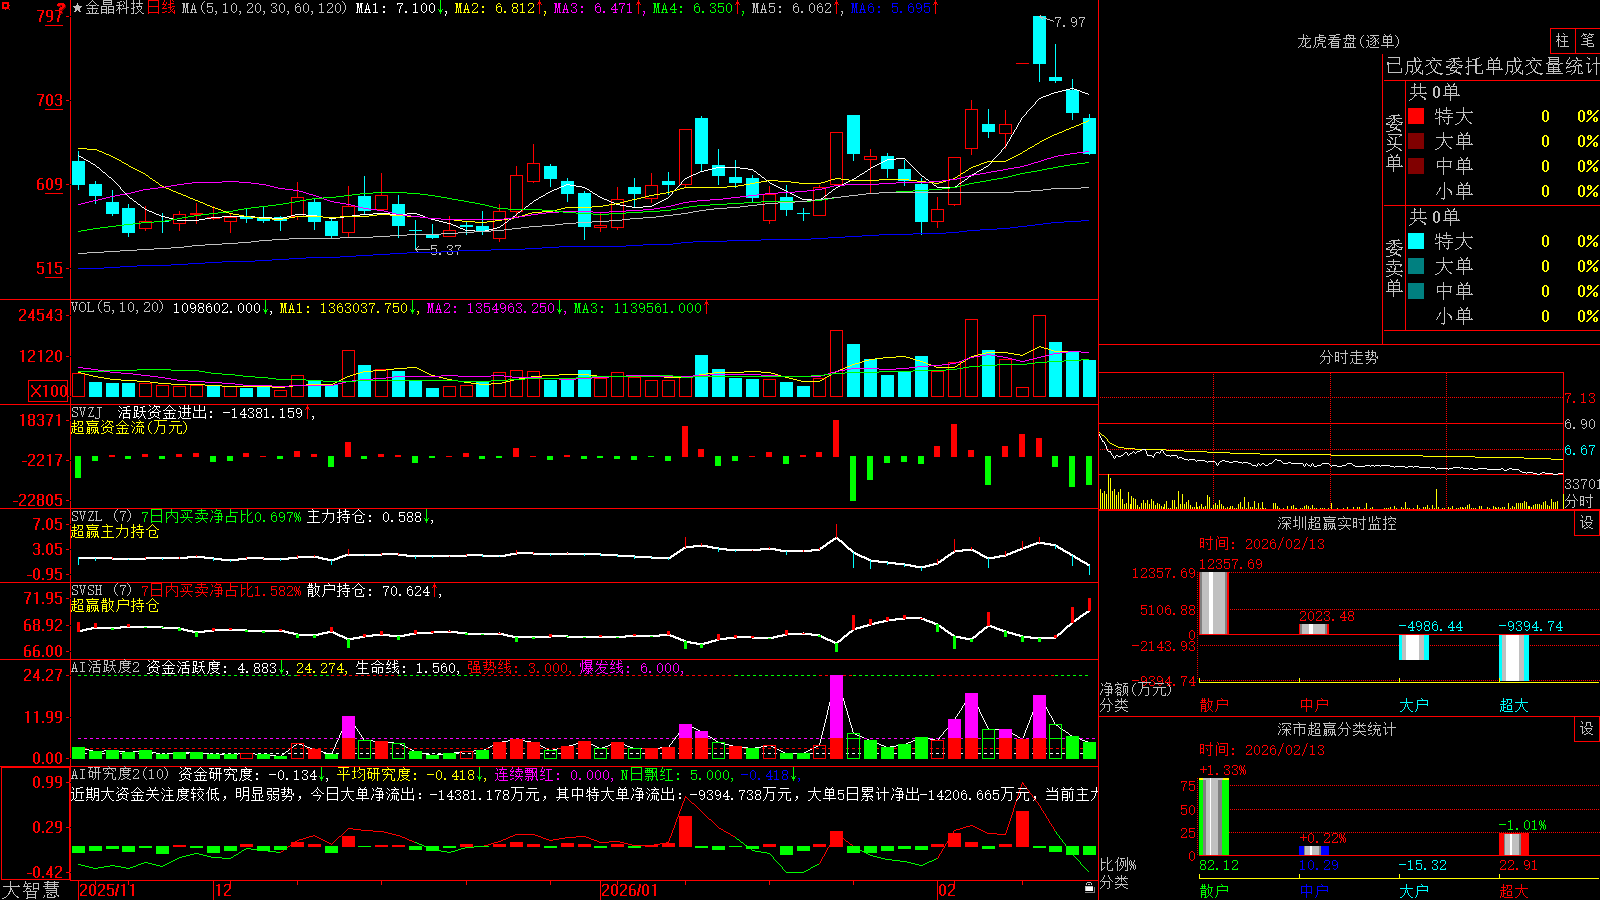Image resolution: width=1600 pixels, height=900 pixels.
Task: Click the 散户持仓: 70.624 value
Action: click(375, 591)
